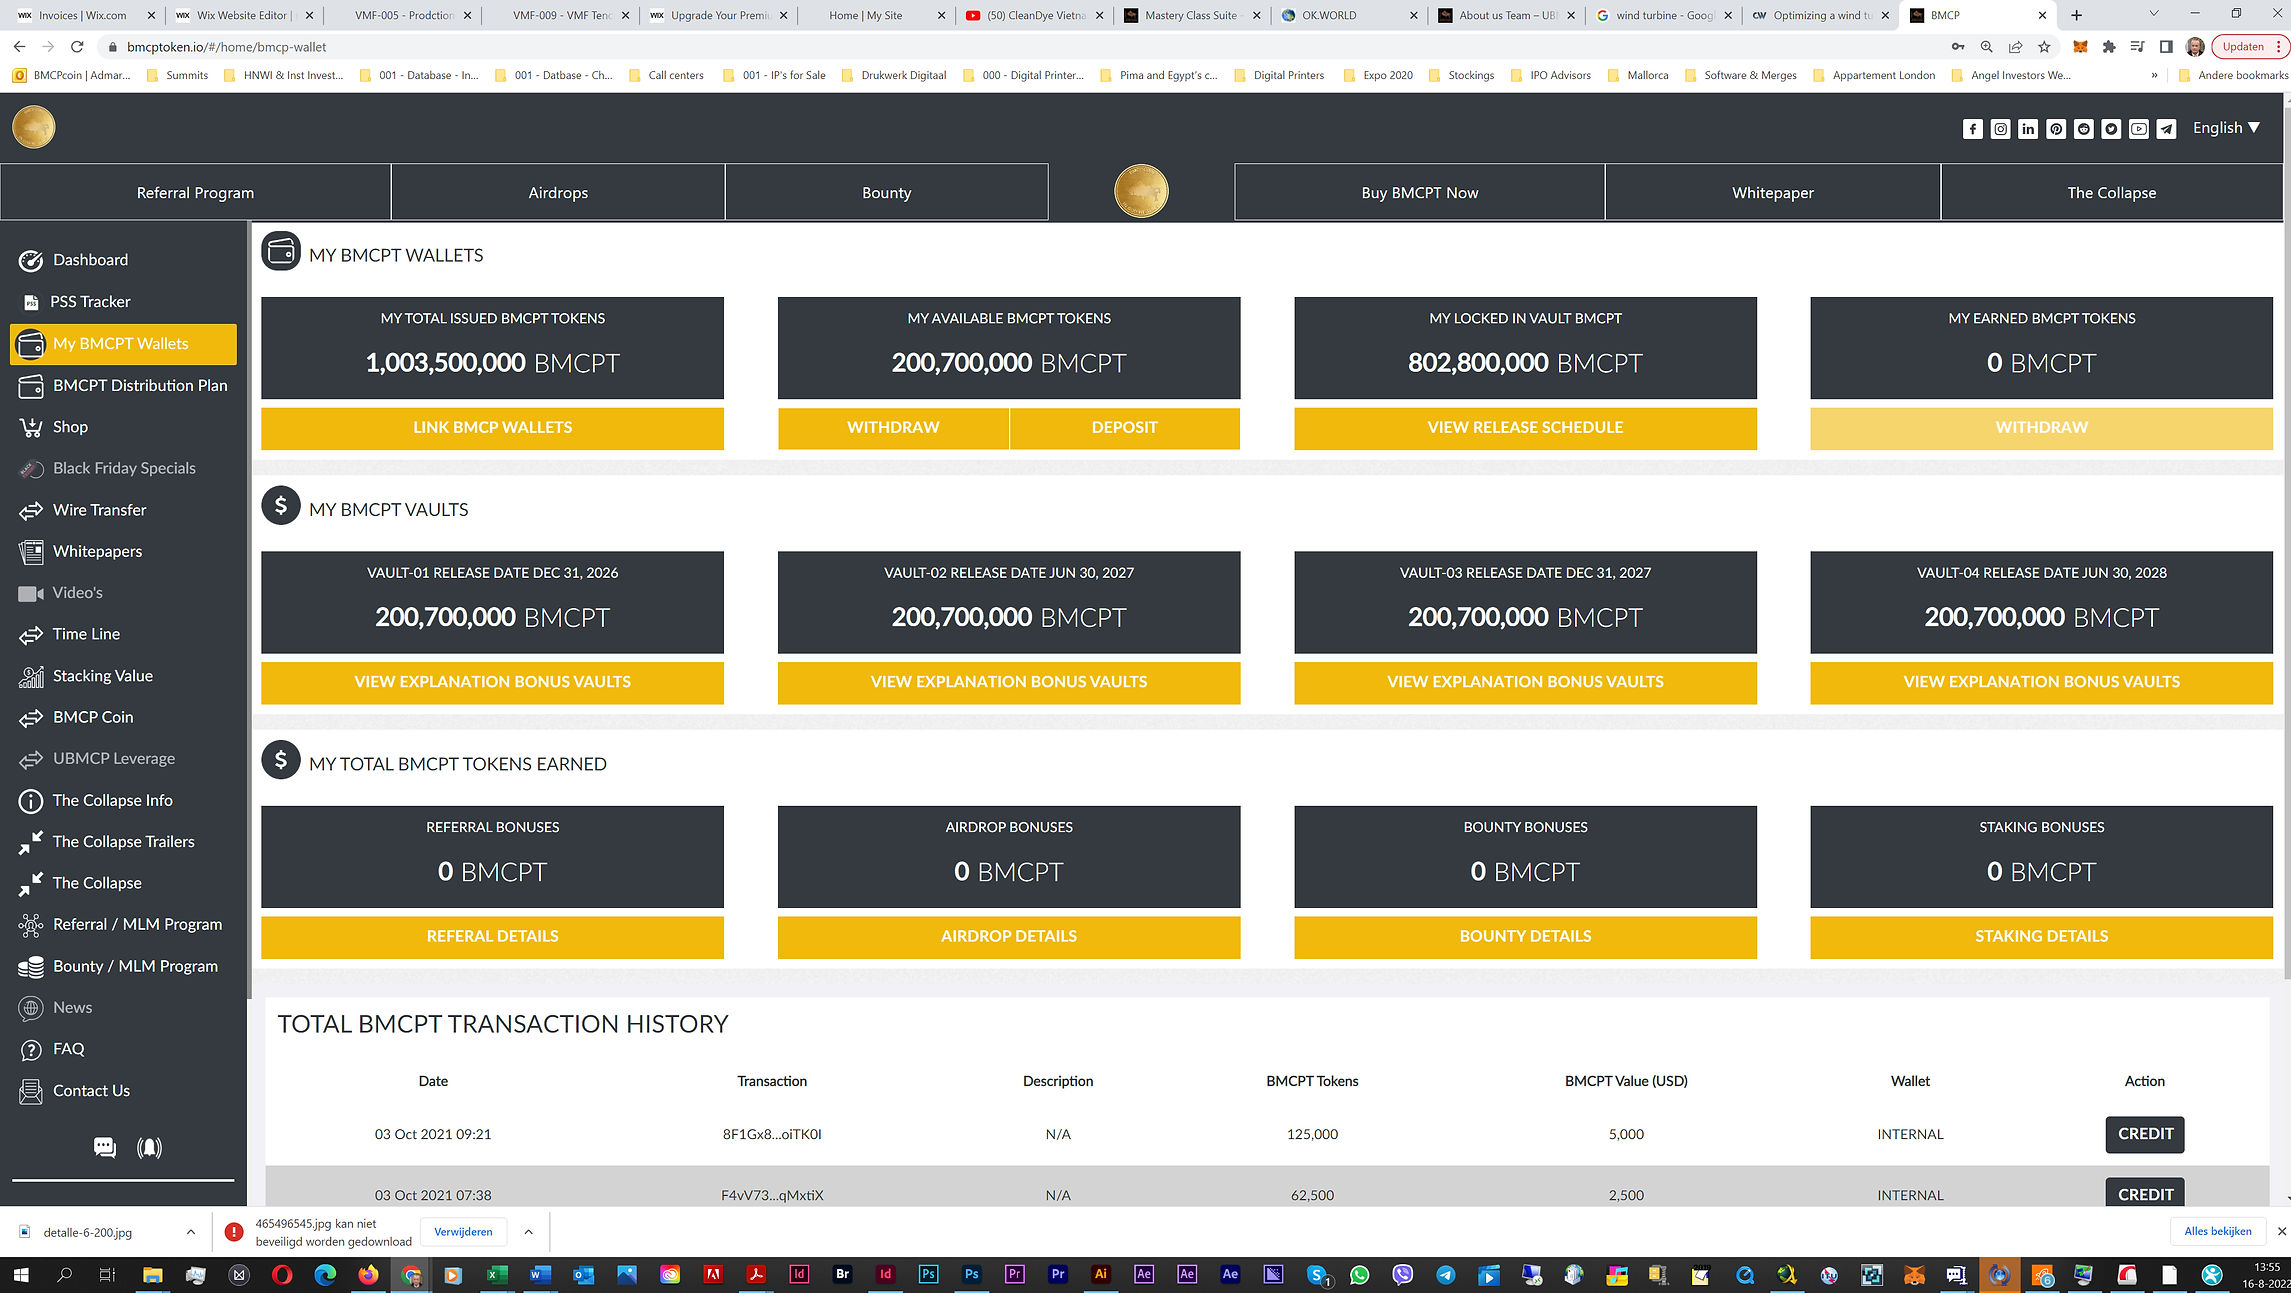This screenshot has height=1293, width=2291.
Task: Open the Shop cart sidebar item
Action: [70, 427]
